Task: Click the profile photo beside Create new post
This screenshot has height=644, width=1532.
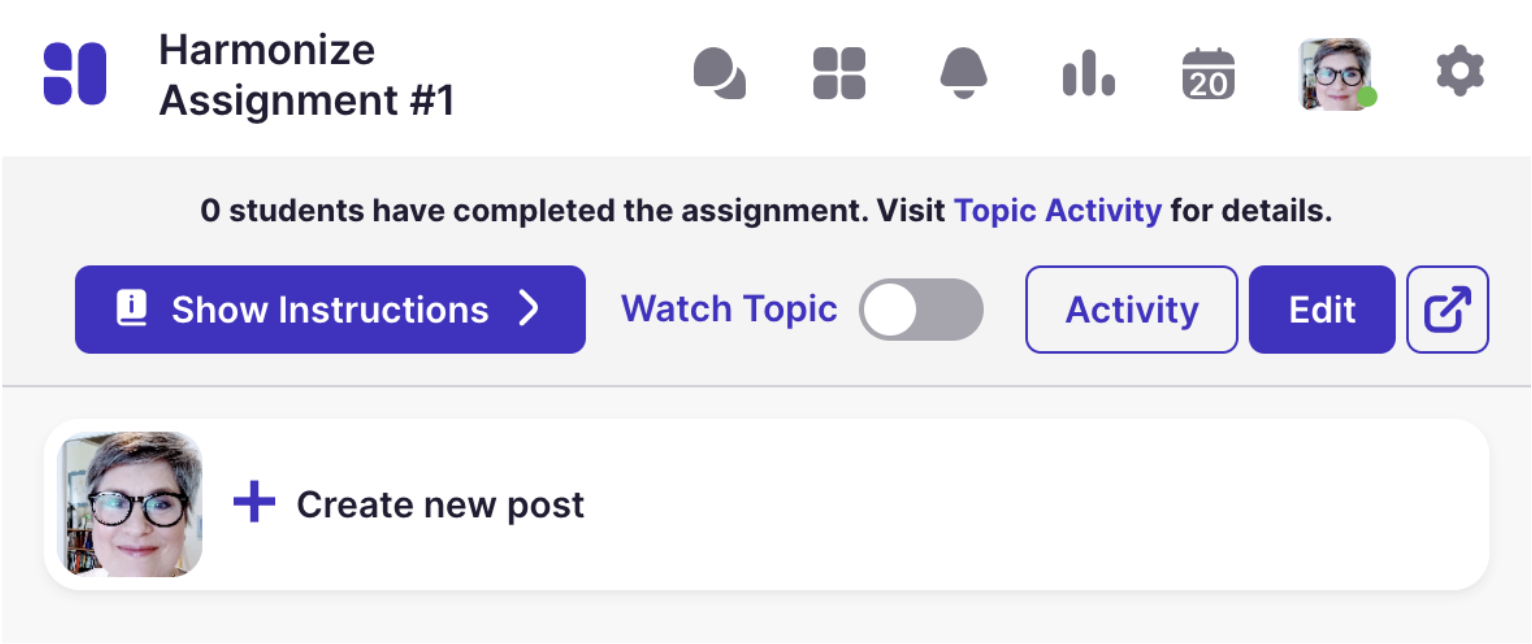Action: 131,504
